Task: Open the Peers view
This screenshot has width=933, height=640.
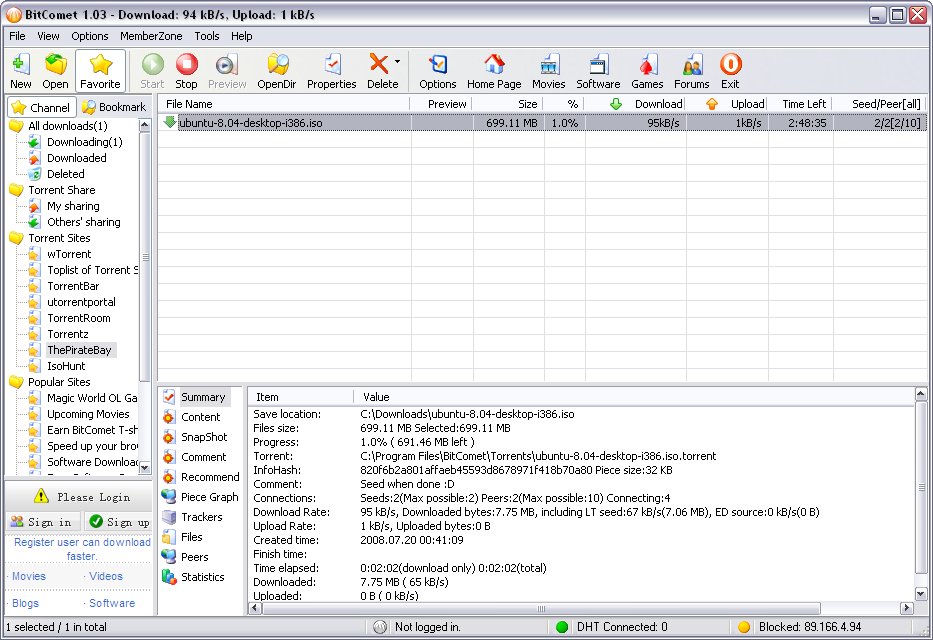Action: (x=195, y=557)
